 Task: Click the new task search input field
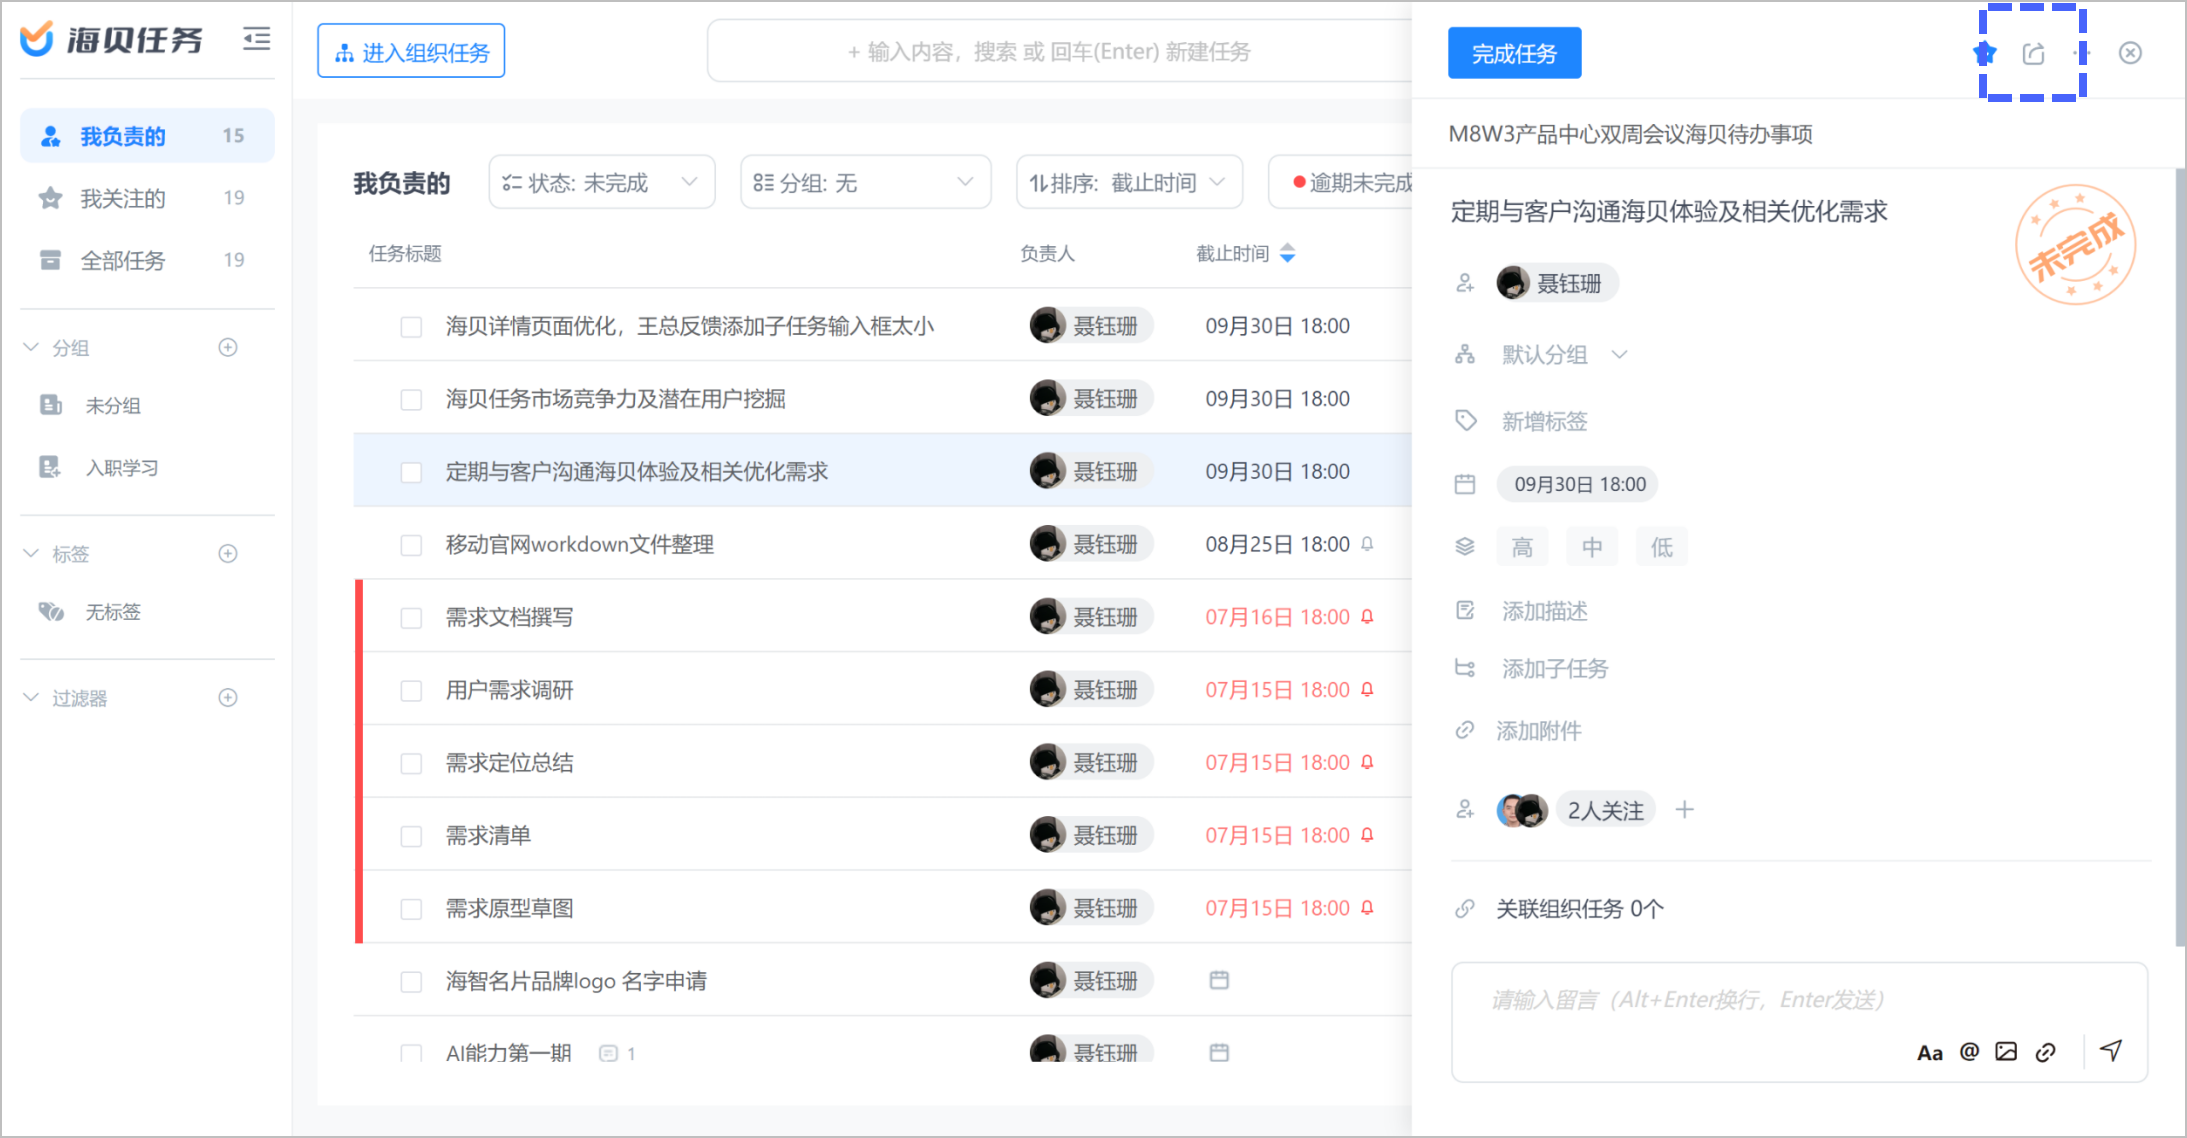coord(1060,51)
